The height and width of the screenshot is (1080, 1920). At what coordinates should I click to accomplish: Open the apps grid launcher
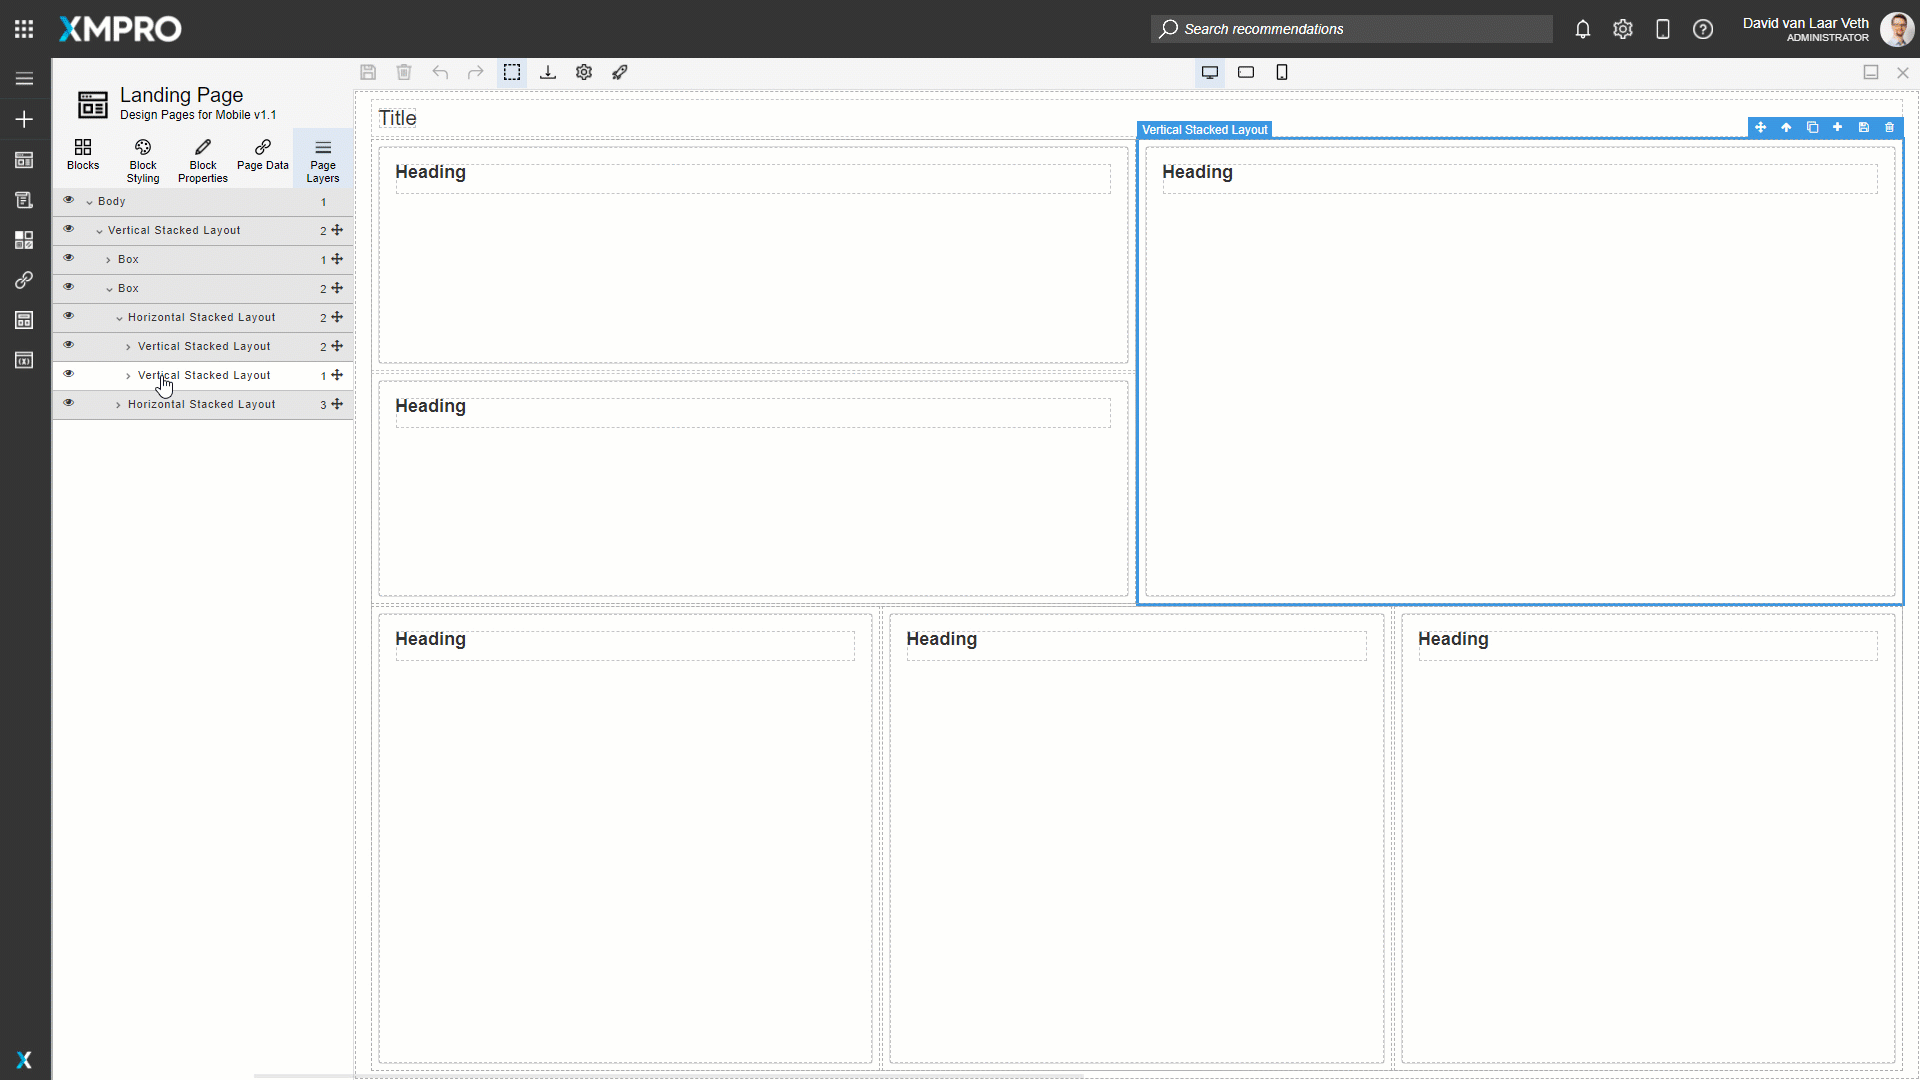[x=24, y=29]
